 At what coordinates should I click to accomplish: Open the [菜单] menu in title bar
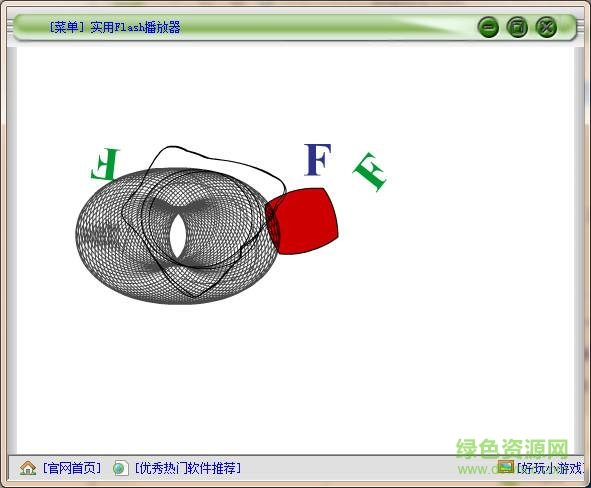coord(68,28)
